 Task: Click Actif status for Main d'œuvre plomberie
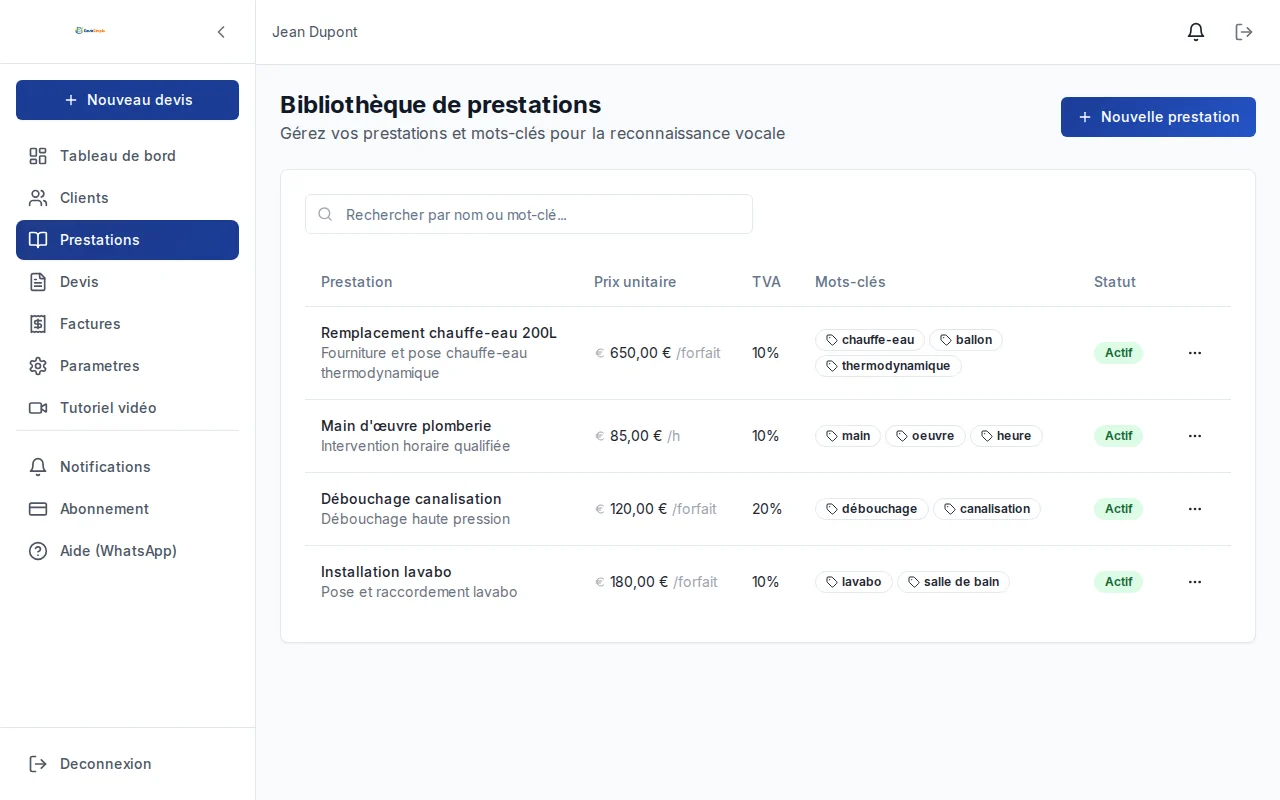click(1118, 436)
